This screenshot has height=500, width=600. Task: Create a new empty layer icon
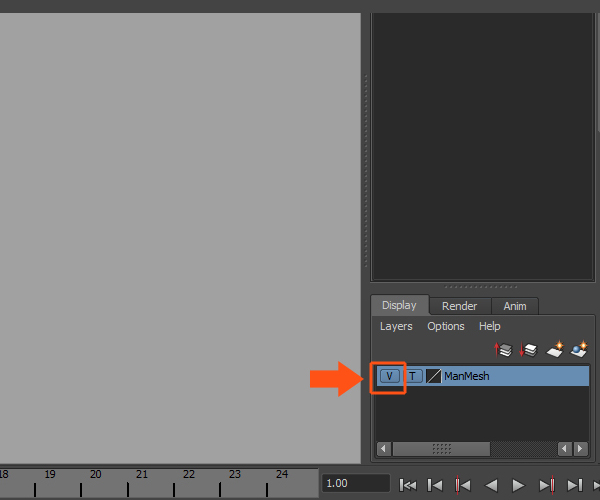555,349
